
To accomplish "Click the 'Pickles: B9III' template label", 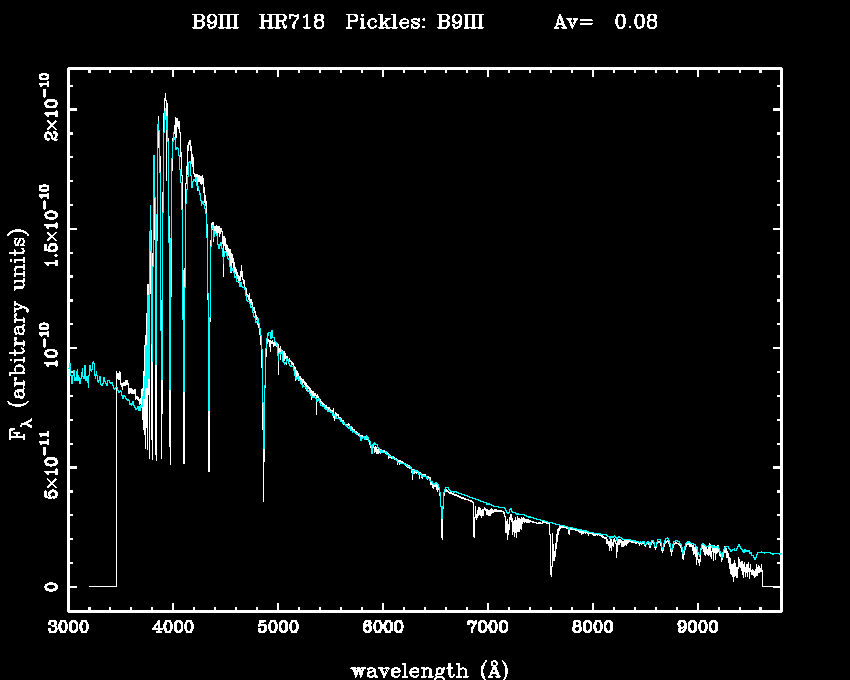I will (x=415, y=22).
